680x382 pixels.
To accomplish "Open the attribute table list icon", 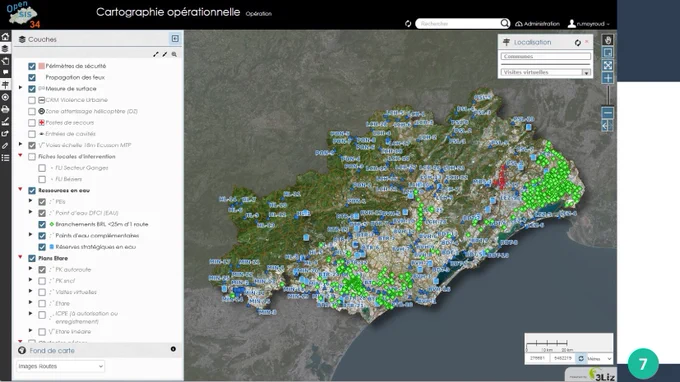I will (5, 158).
